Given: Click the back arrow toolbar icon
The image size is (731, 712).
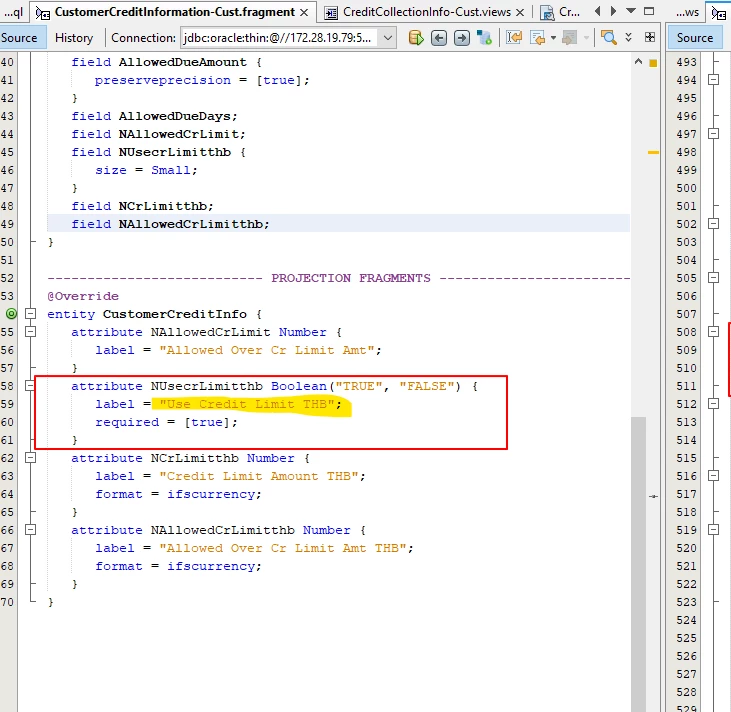Looking at the screenshot, I should pos(439,38).
